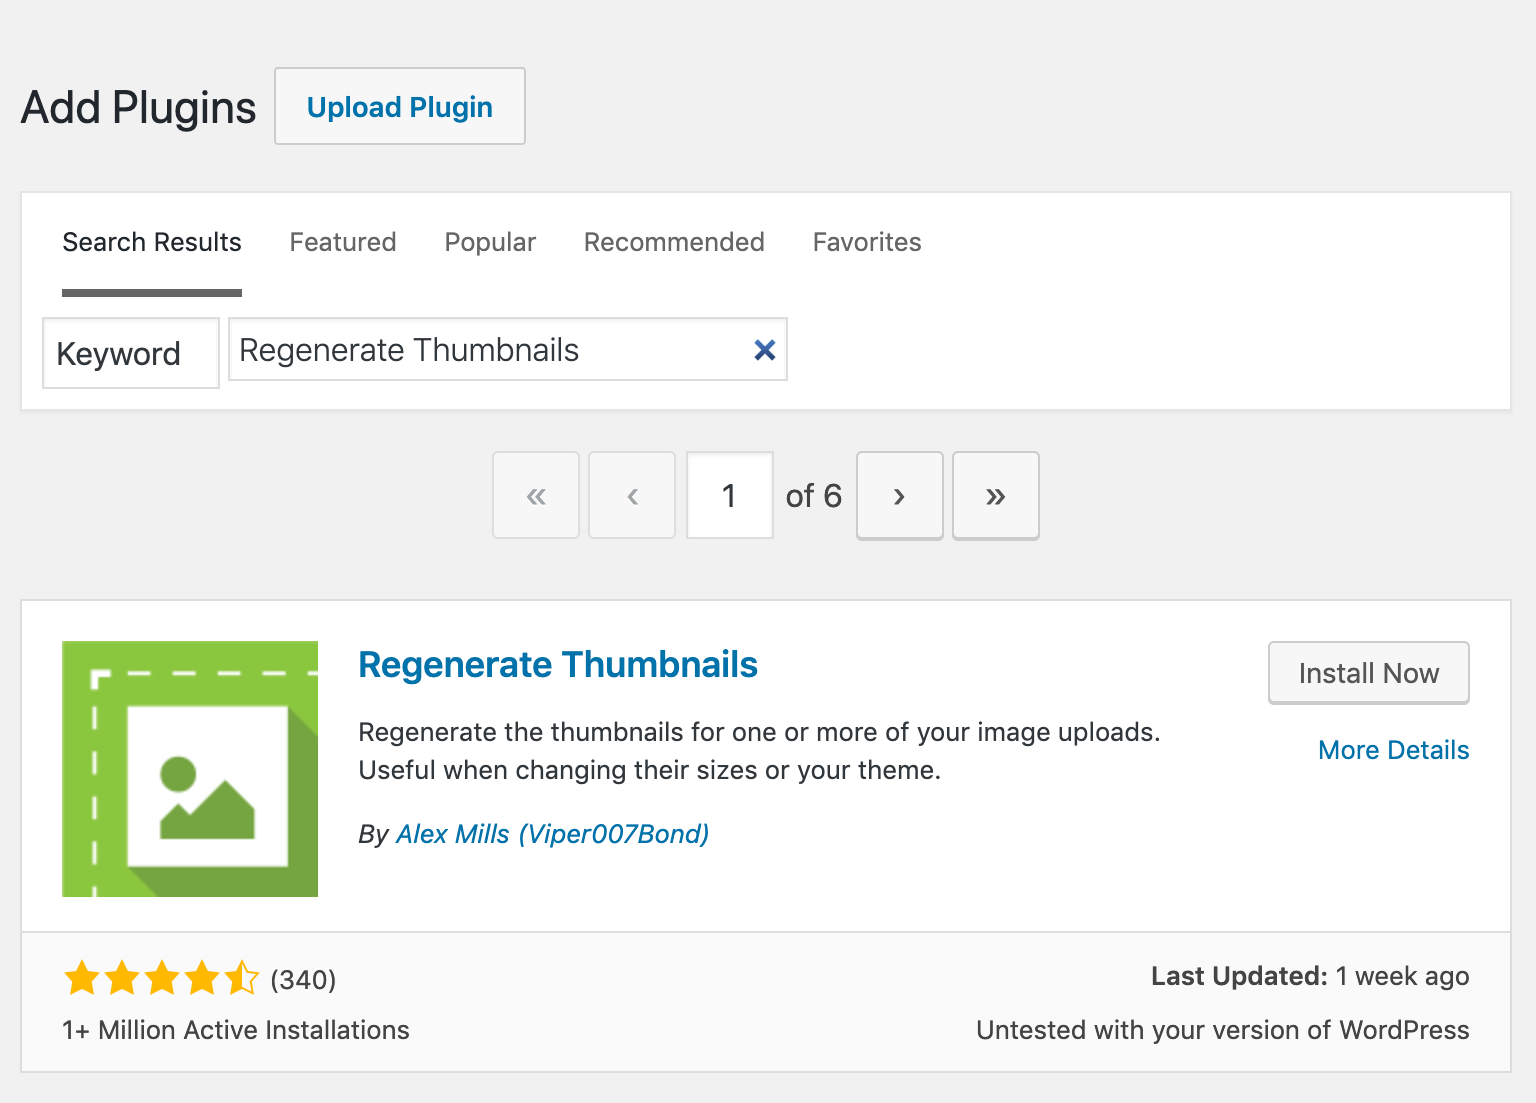Open More Details for the plugin
Image resolution: width=1536 pixels, height=1103 pixels.
tap(1393, 750)
